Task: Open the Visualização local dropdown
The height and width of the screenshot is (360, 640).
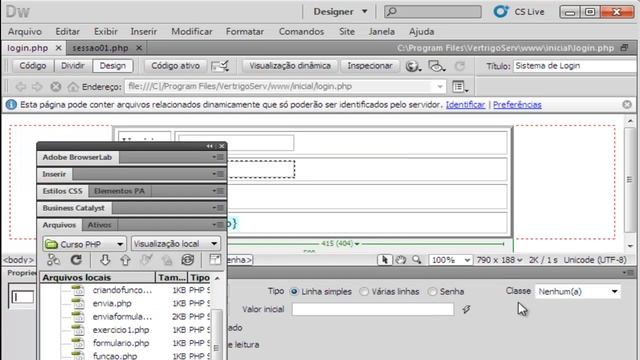Action: click(x=176, y=244)
